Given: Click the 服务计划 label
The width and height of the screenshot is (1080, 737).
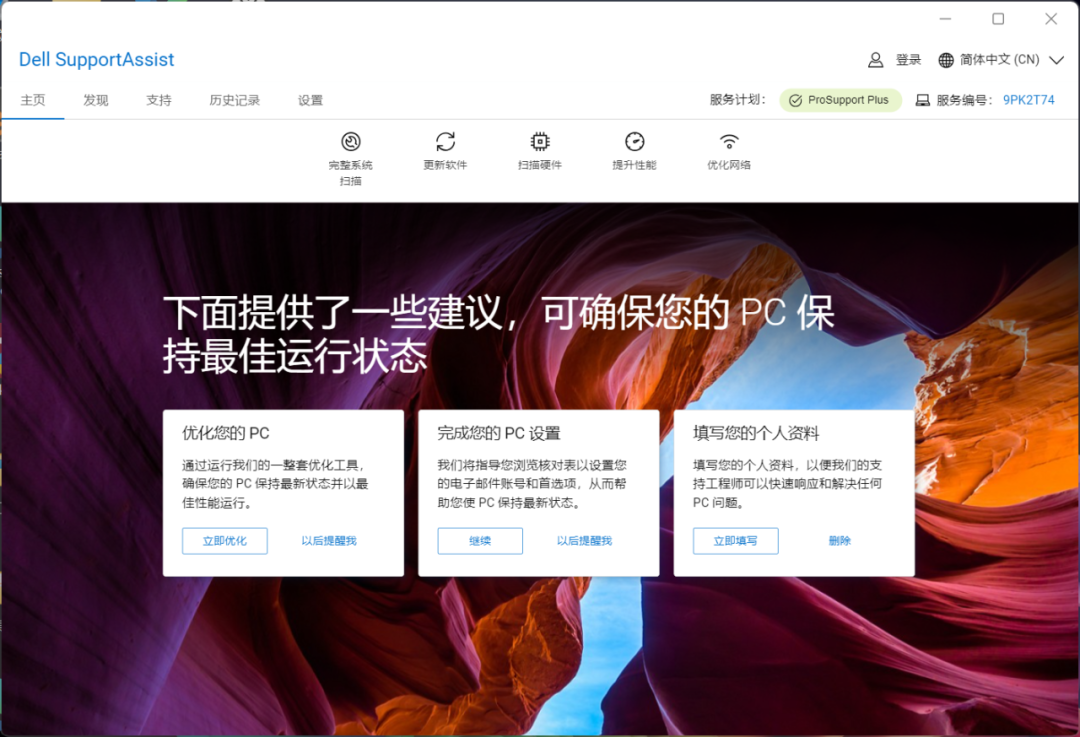Looking at the screenshot, I should [x=737, y=101].
